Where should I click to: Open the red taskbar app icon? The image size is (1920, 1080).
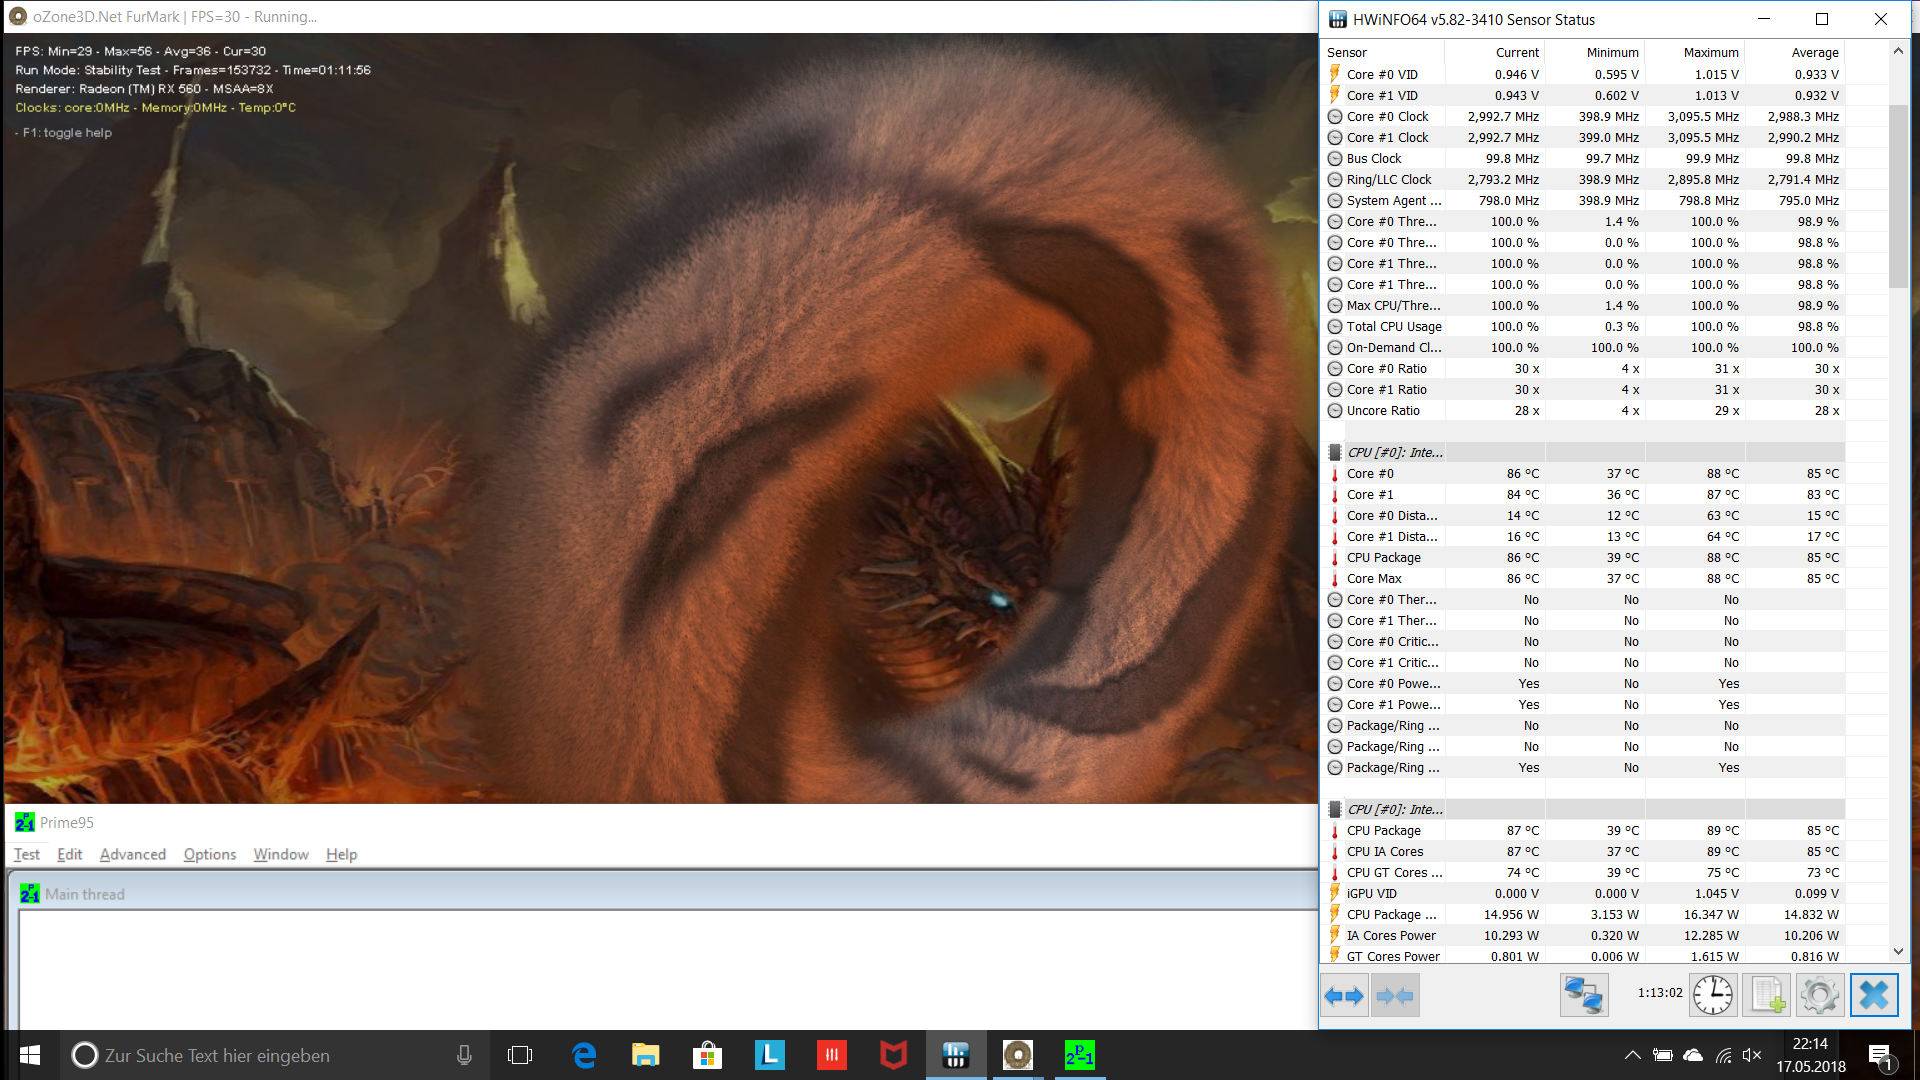[x=832, y=1055]
